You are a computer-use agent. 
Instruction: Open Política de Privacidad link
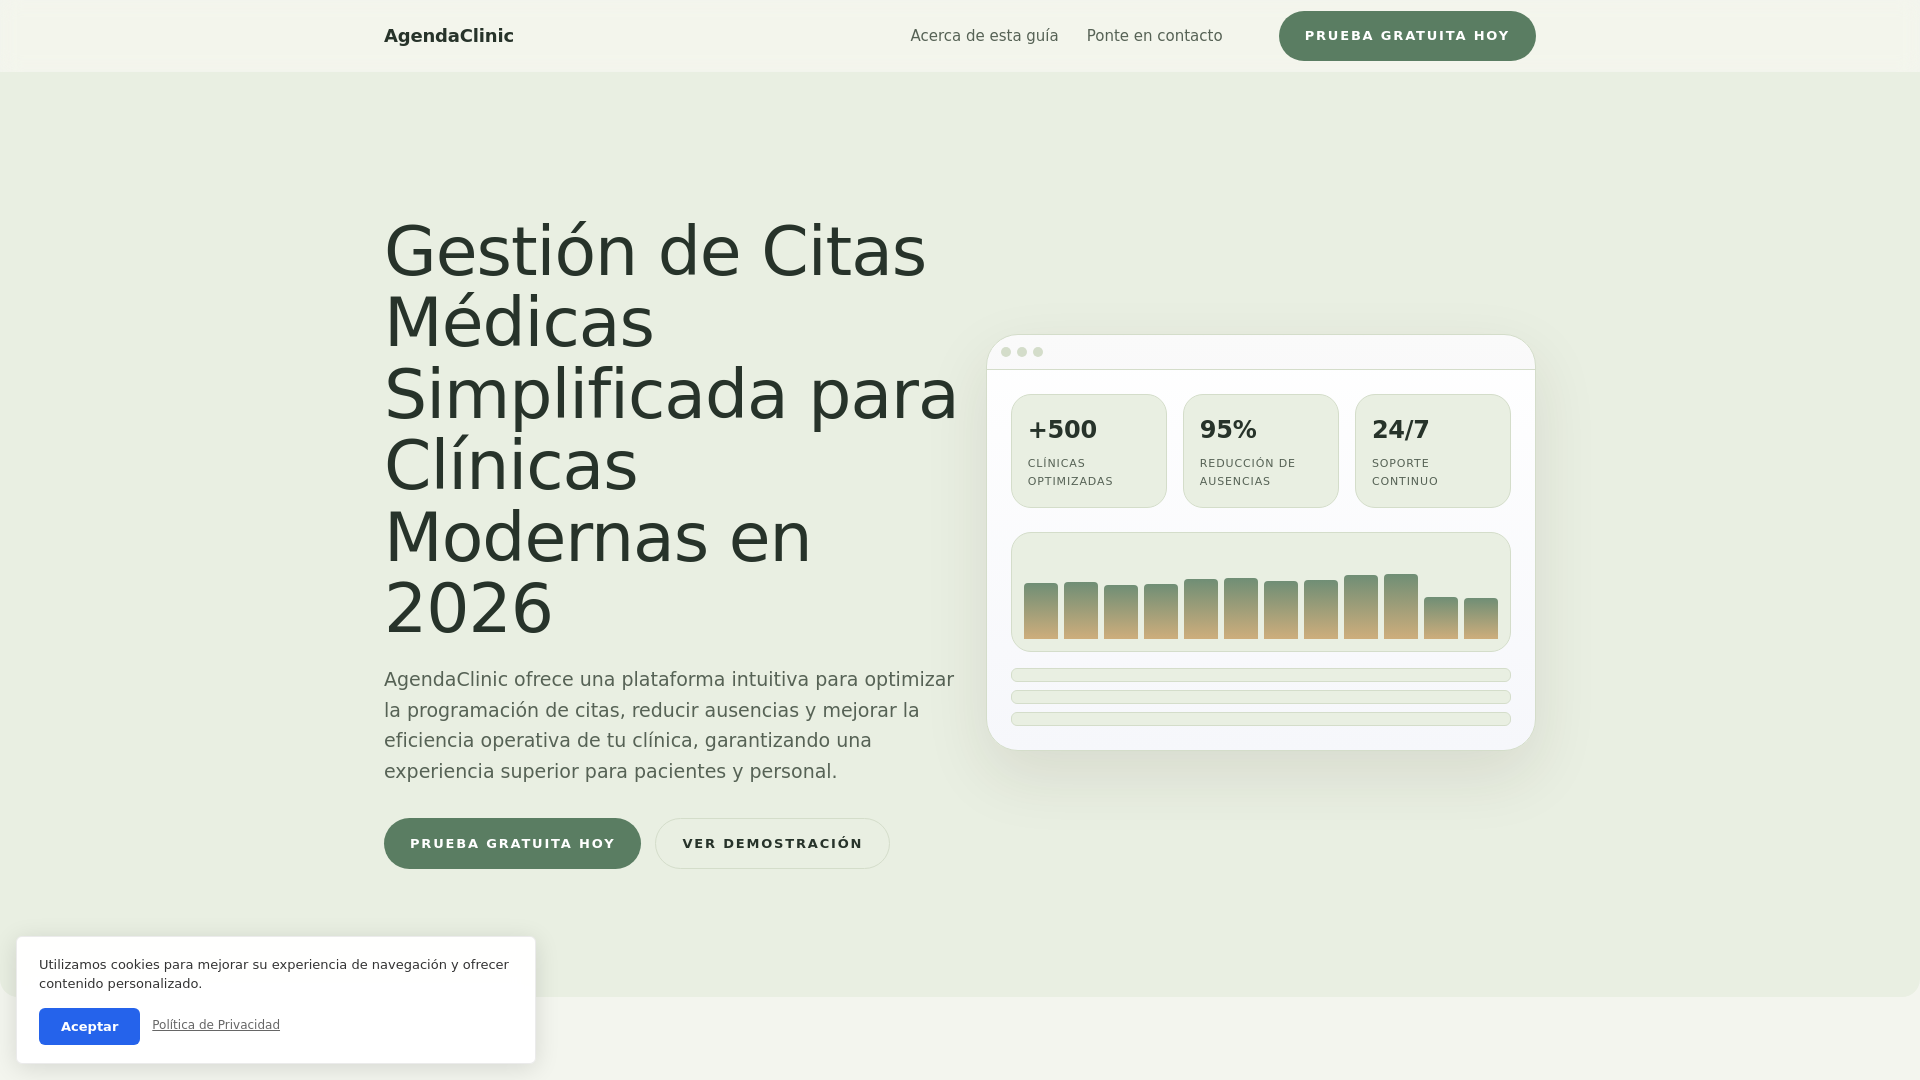click(x=216, y=1025)
